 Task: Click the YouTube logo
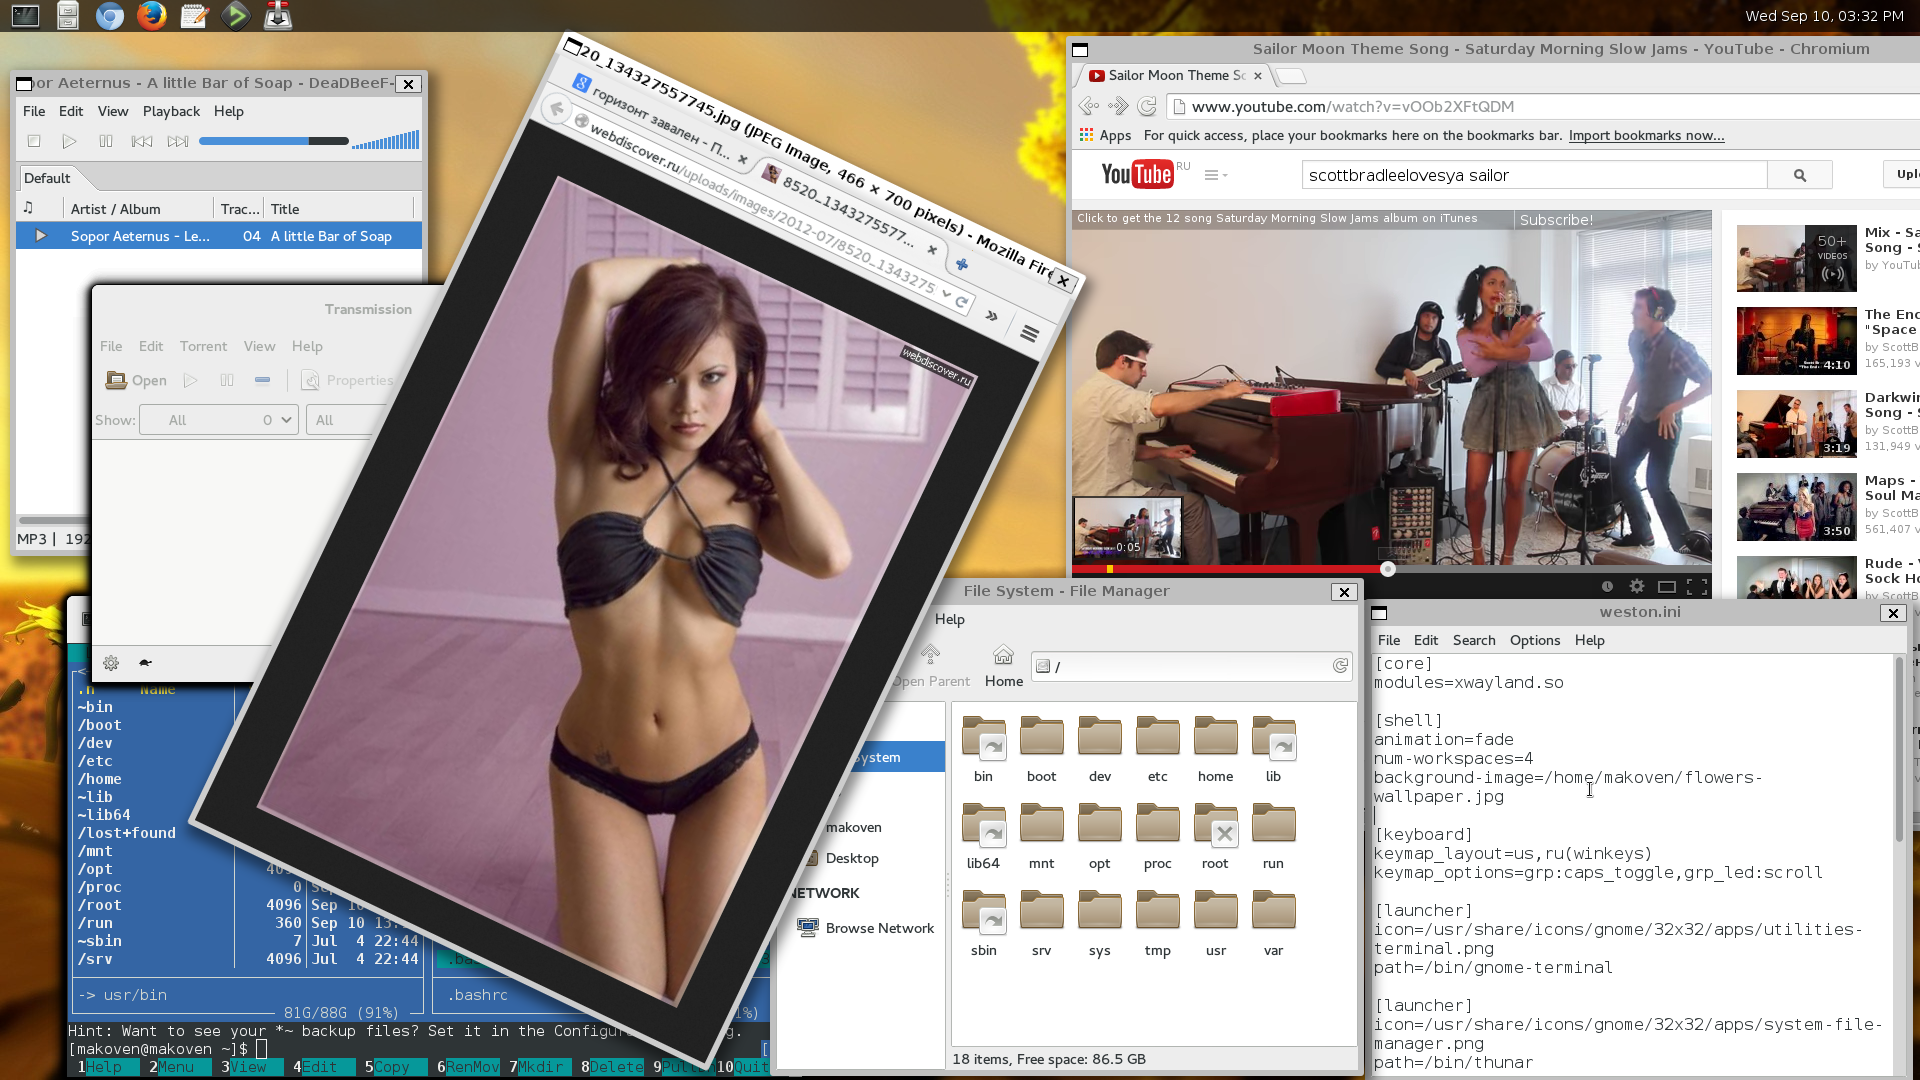(1136, 174)
